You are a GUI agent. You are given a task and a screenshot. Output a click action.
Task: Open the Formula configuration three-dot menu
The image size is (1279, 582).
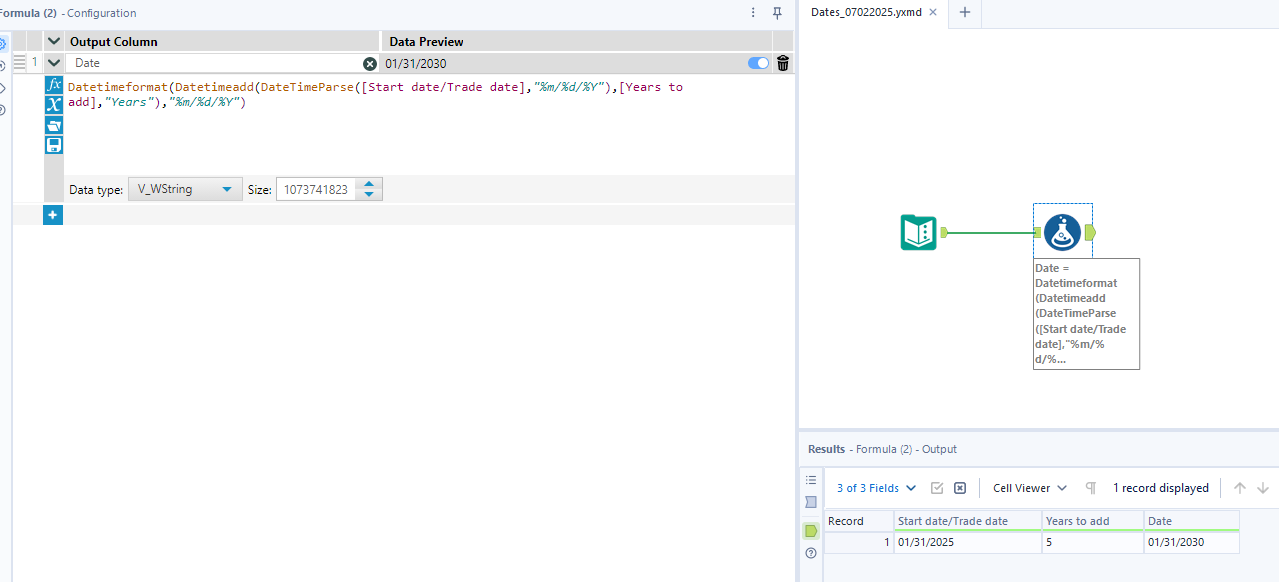pyautogui.click(x=753, y=13)
